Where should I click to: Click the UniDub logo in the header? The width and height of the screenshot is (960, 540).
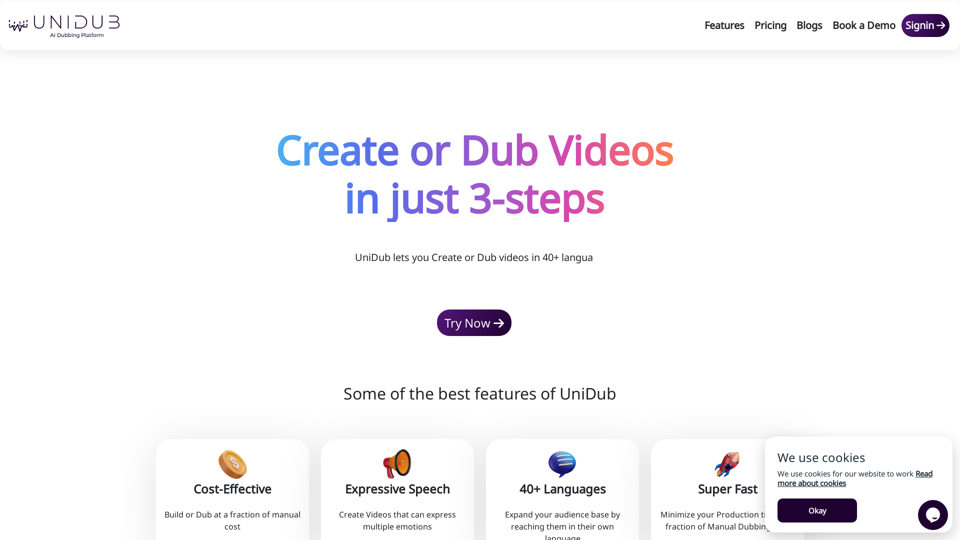click(64, 26)
